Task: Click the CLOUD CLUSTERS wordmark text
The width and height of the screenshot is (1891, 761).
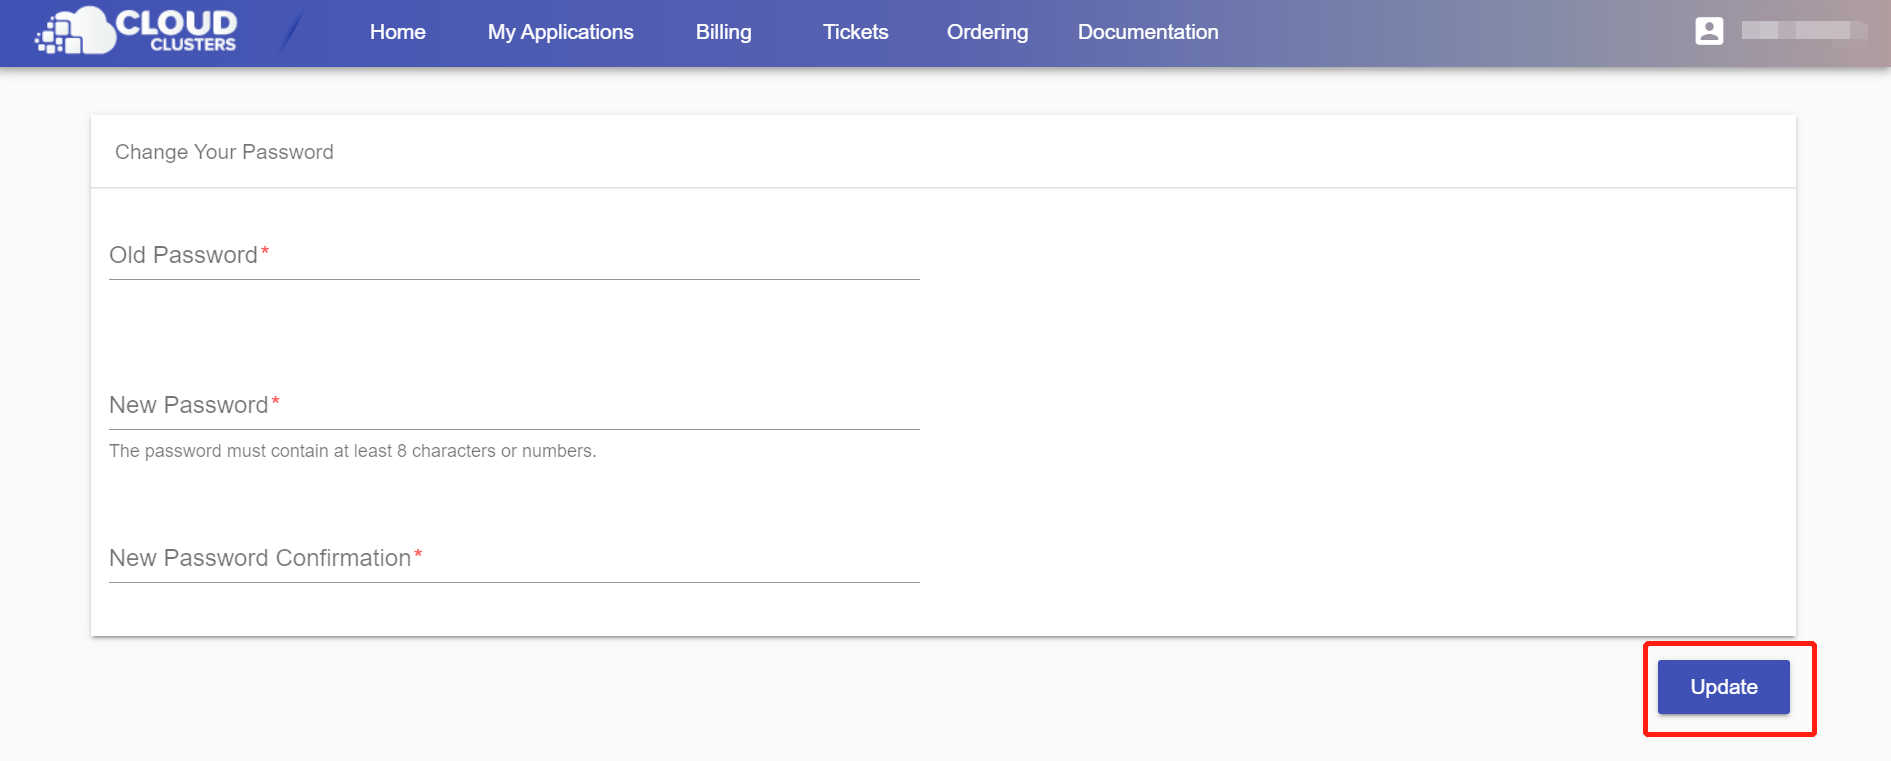Action: click(177, 30)
